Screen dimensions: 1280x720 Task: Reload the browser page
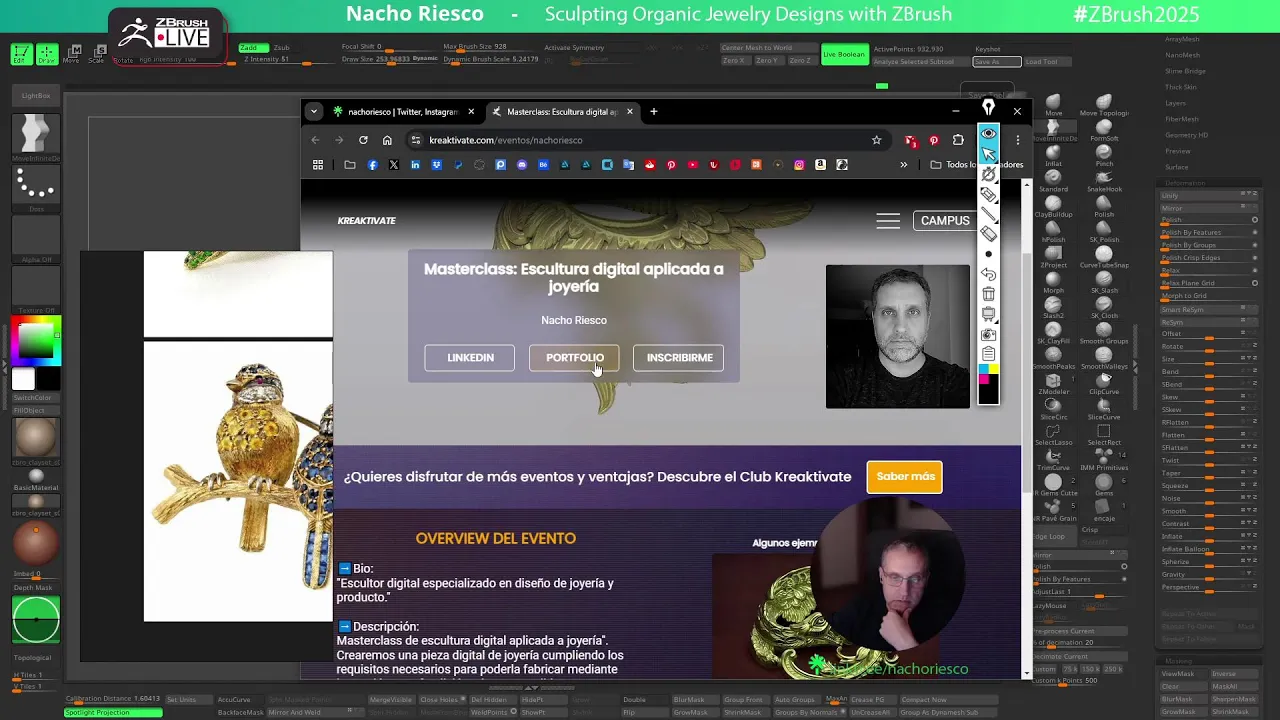[x=363, y=140]
